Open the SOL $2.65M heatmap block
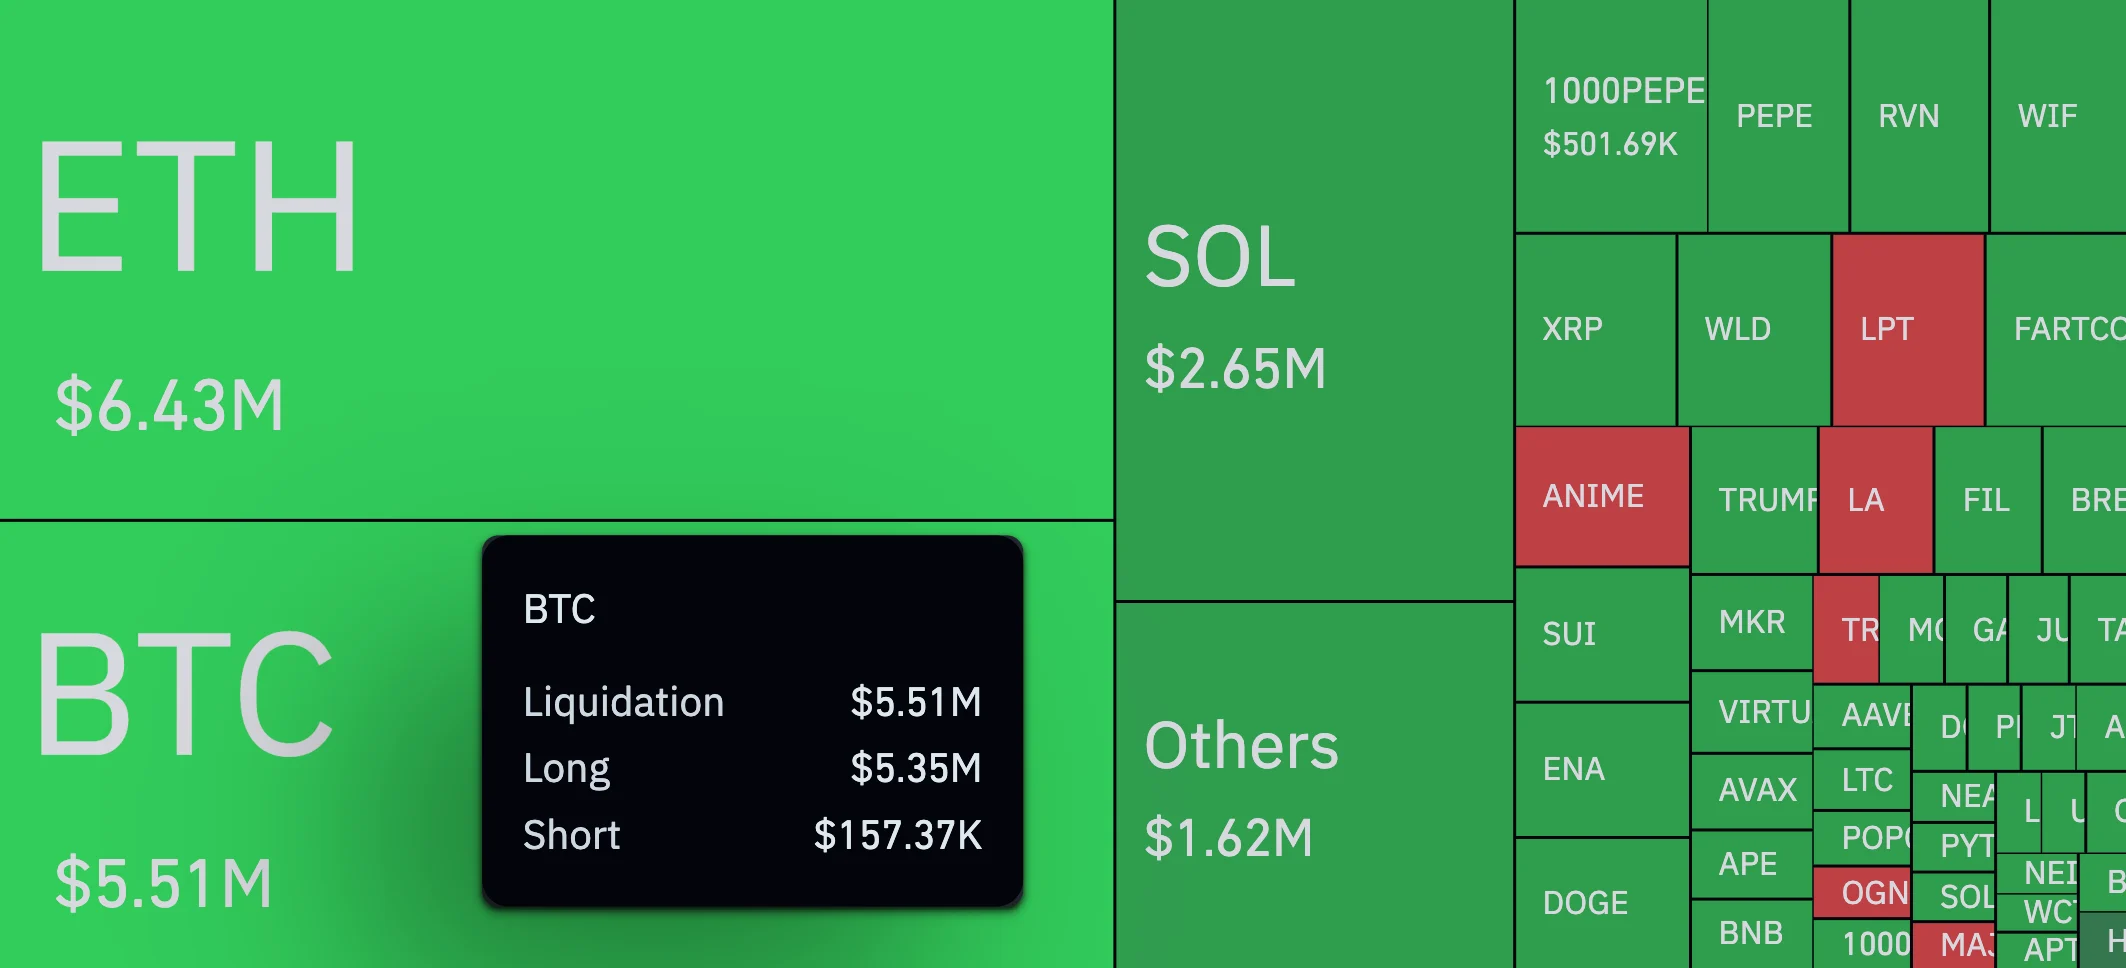 pos(1314,300)
